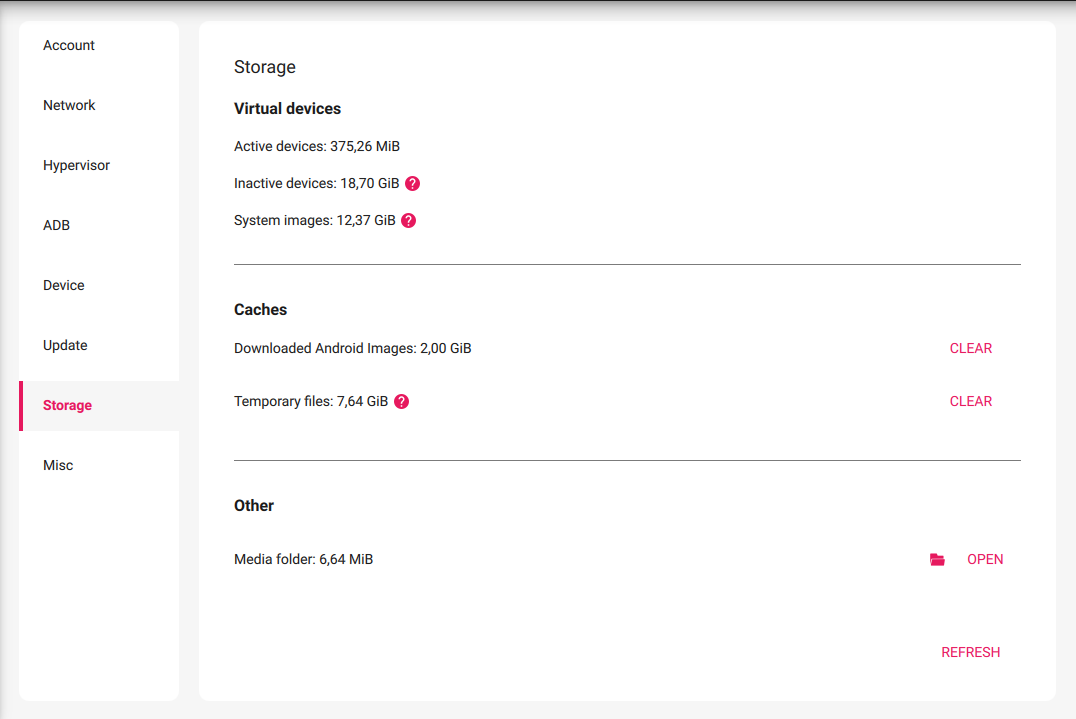Screen dimensions: 1076x719
Task: Click the Storage page title
Action: [264, 67]
